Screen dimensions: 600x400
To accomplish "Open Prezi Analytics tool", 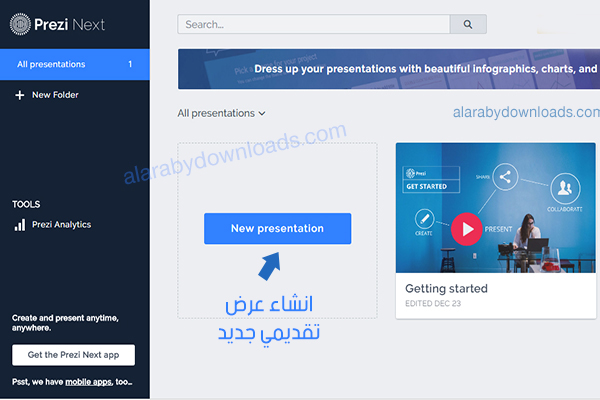I will pos(53,225).
